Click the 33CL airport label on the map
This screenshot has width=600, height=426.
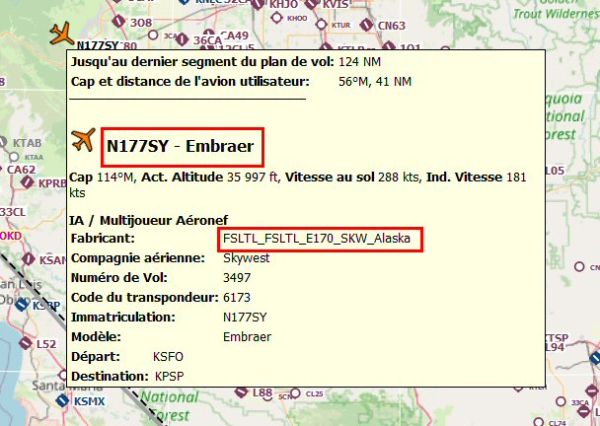[x=13, y=212]
